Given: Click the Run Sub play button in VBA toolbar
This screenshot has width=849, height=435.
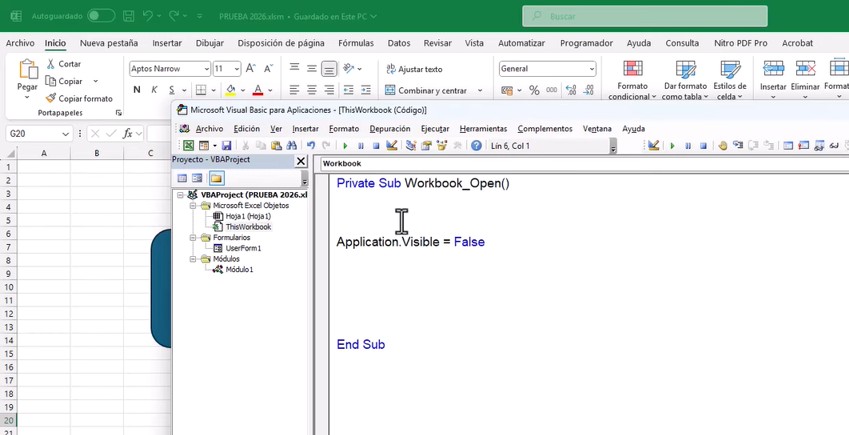Looking at the screenshot, I should point(345,146).
